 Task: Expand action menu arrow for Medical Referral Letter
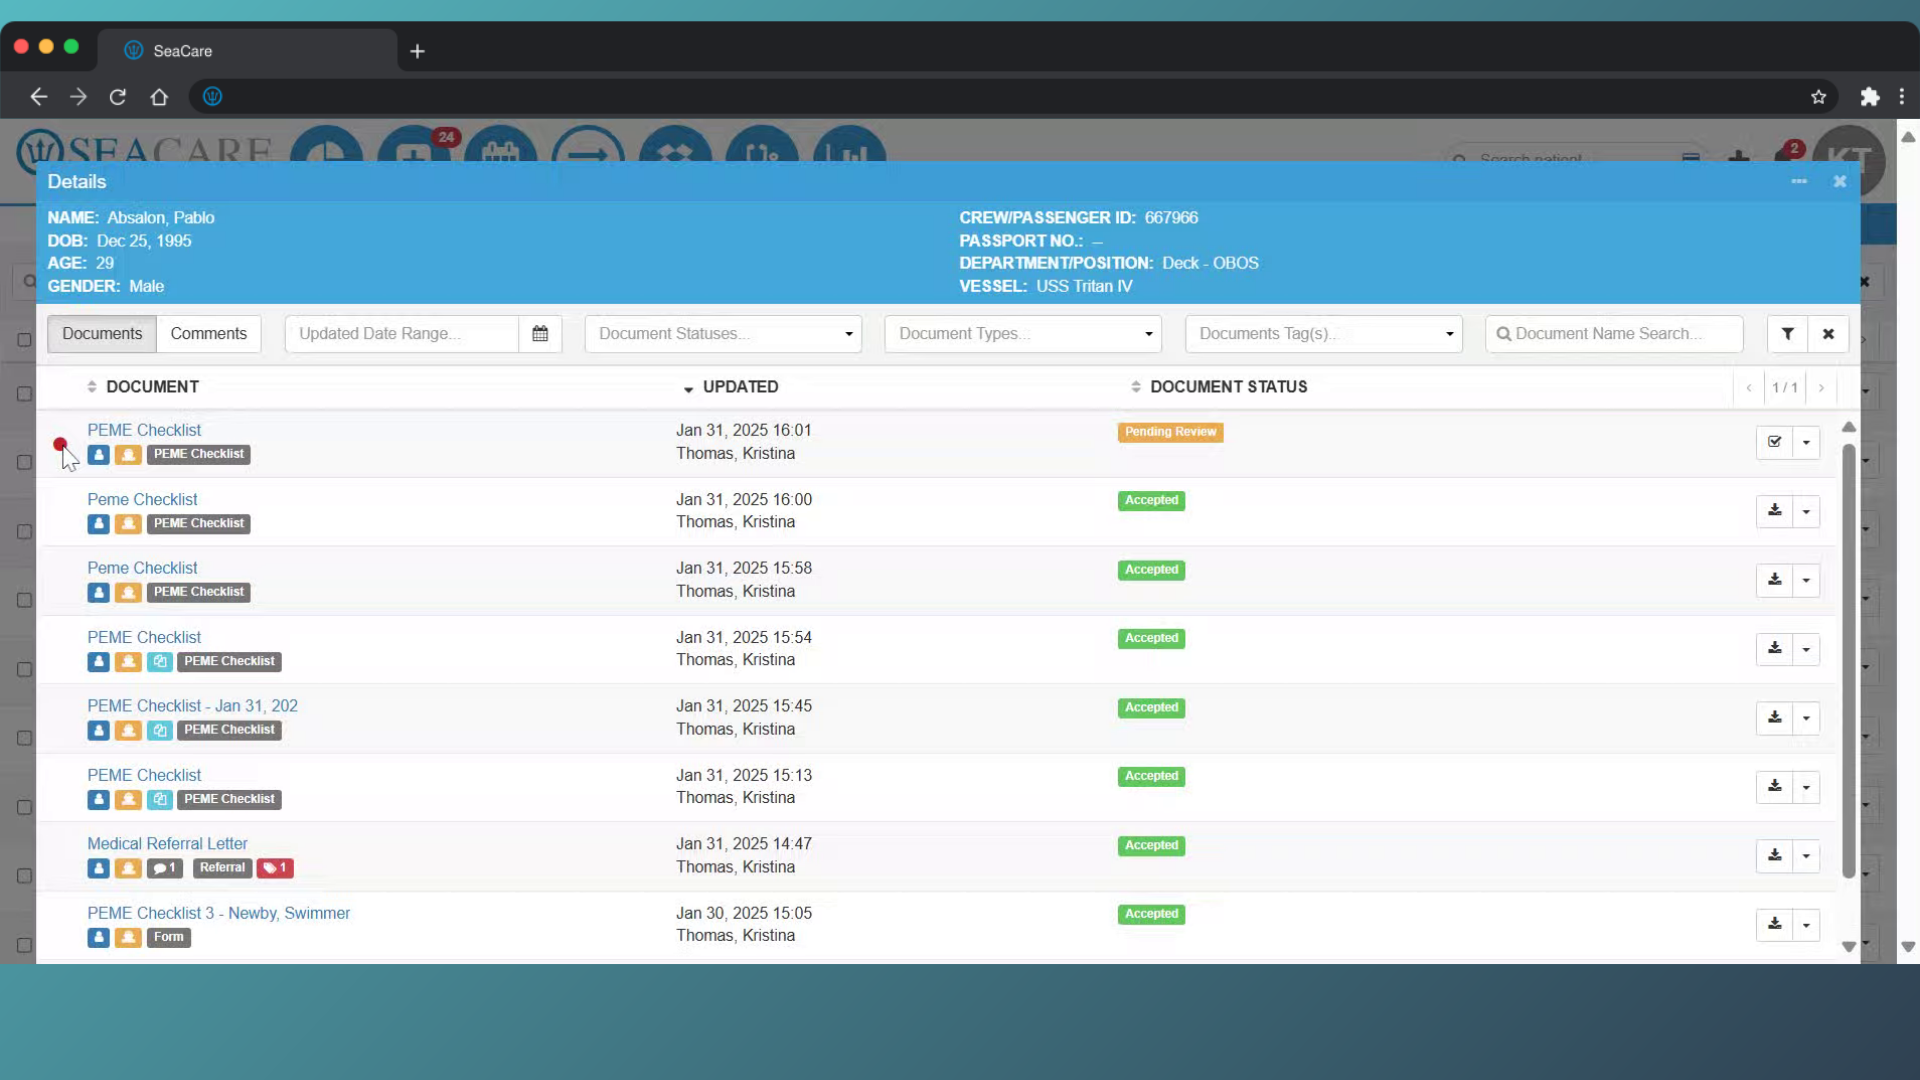click(1806, 856)
